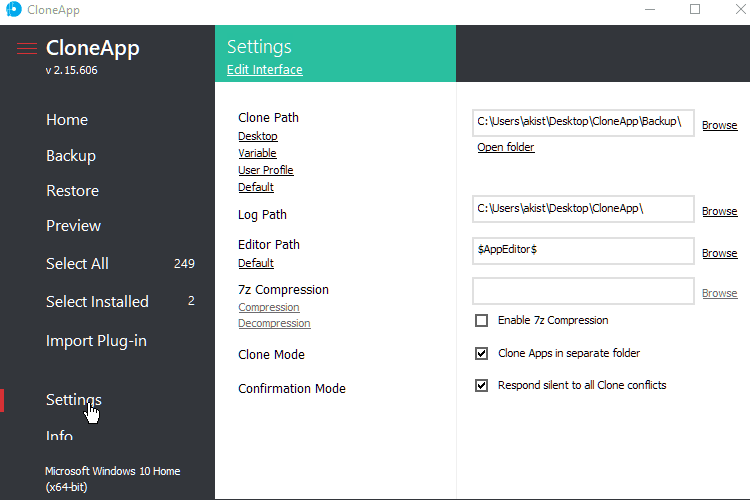The image size is (750, 500).
Task: Click the Clone Path input field
Action: (583, 123)
